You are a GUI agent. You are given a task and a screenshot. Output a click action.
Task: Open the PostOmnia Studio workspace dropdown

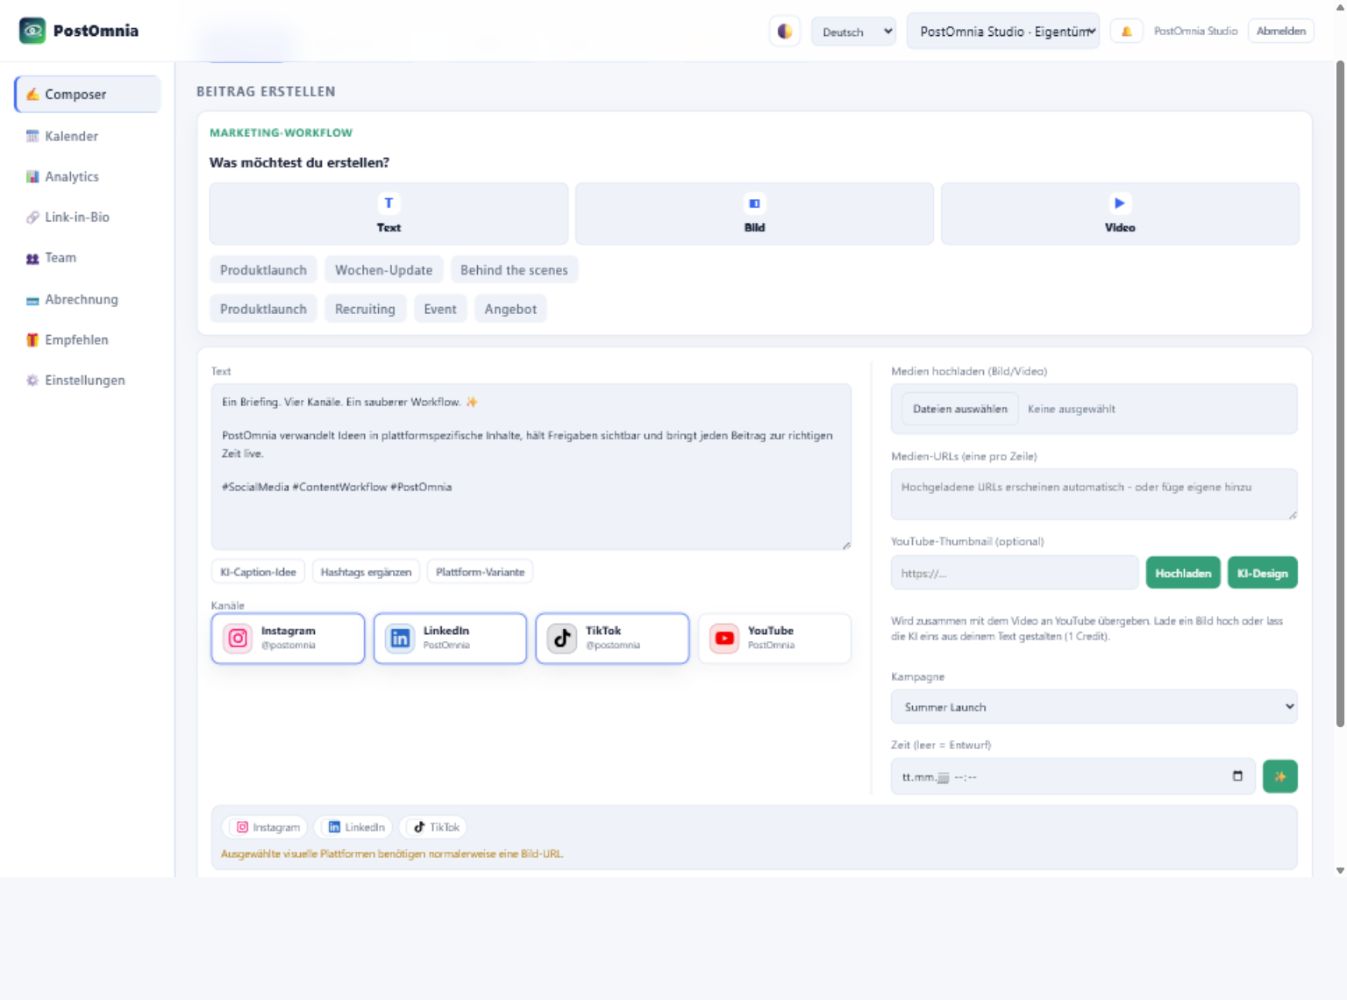coord(1003,32)
